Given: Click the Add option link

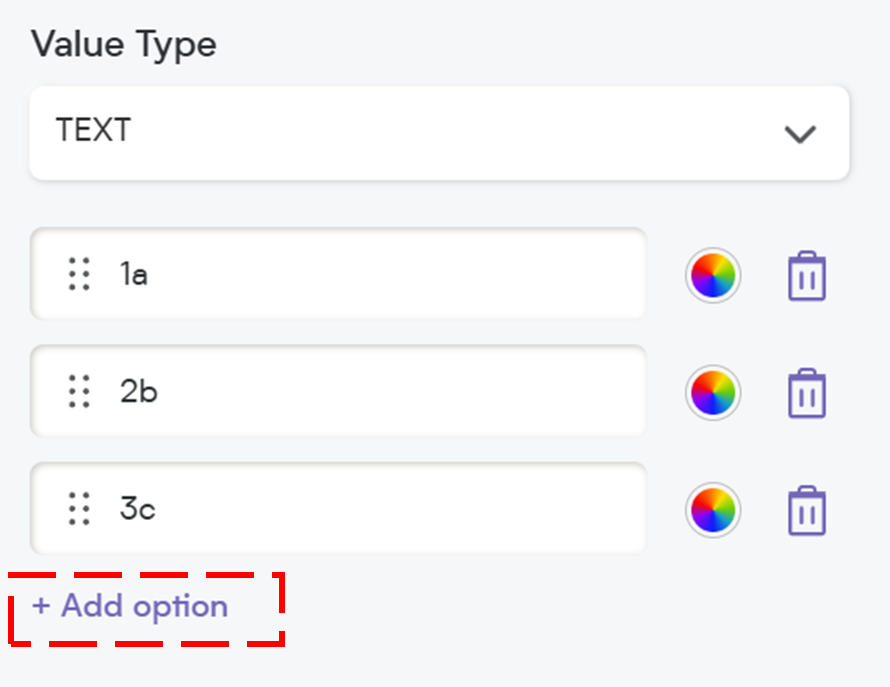Looking at the screenshot, I should click(x=130, y=606).
